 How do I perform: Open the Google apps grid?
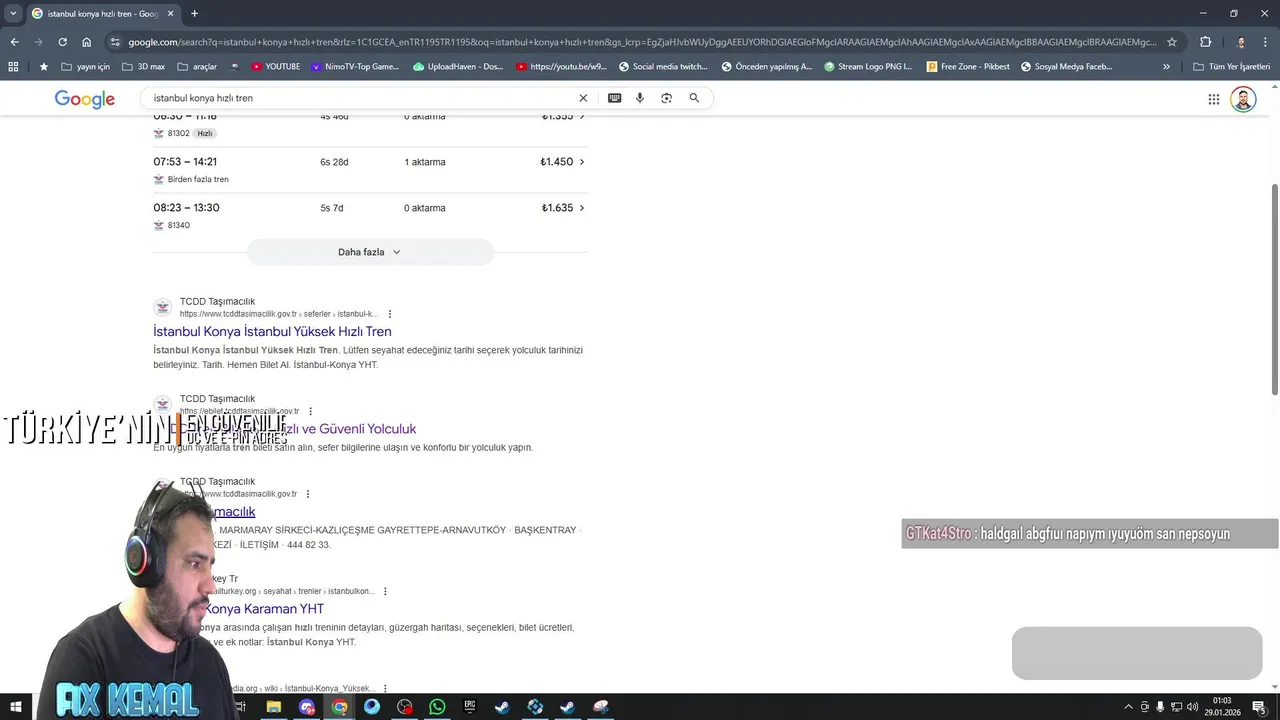pos(1214,99)
